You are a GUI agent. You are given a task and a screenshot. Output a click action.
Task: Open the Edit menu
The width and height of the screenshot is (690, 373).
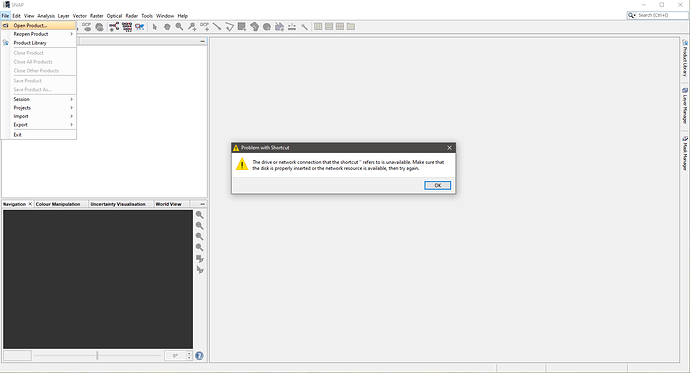click(x=17, y=16)
